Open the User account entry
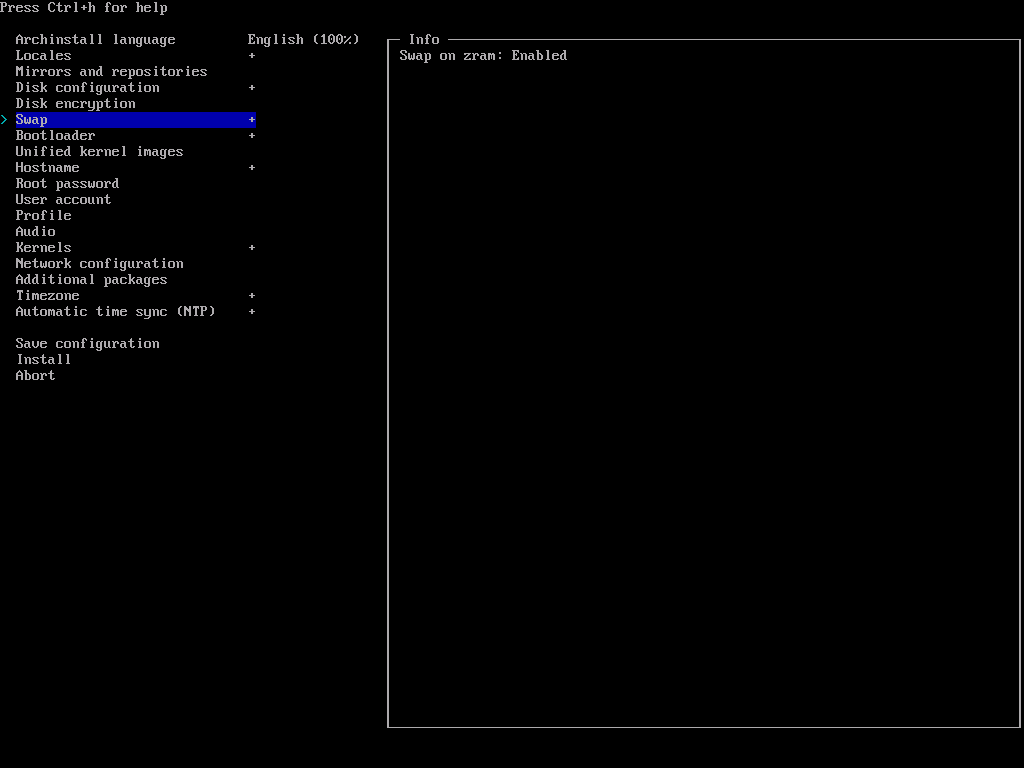The height and width of the screenshot is (768, 1024). tap(63, 200)
